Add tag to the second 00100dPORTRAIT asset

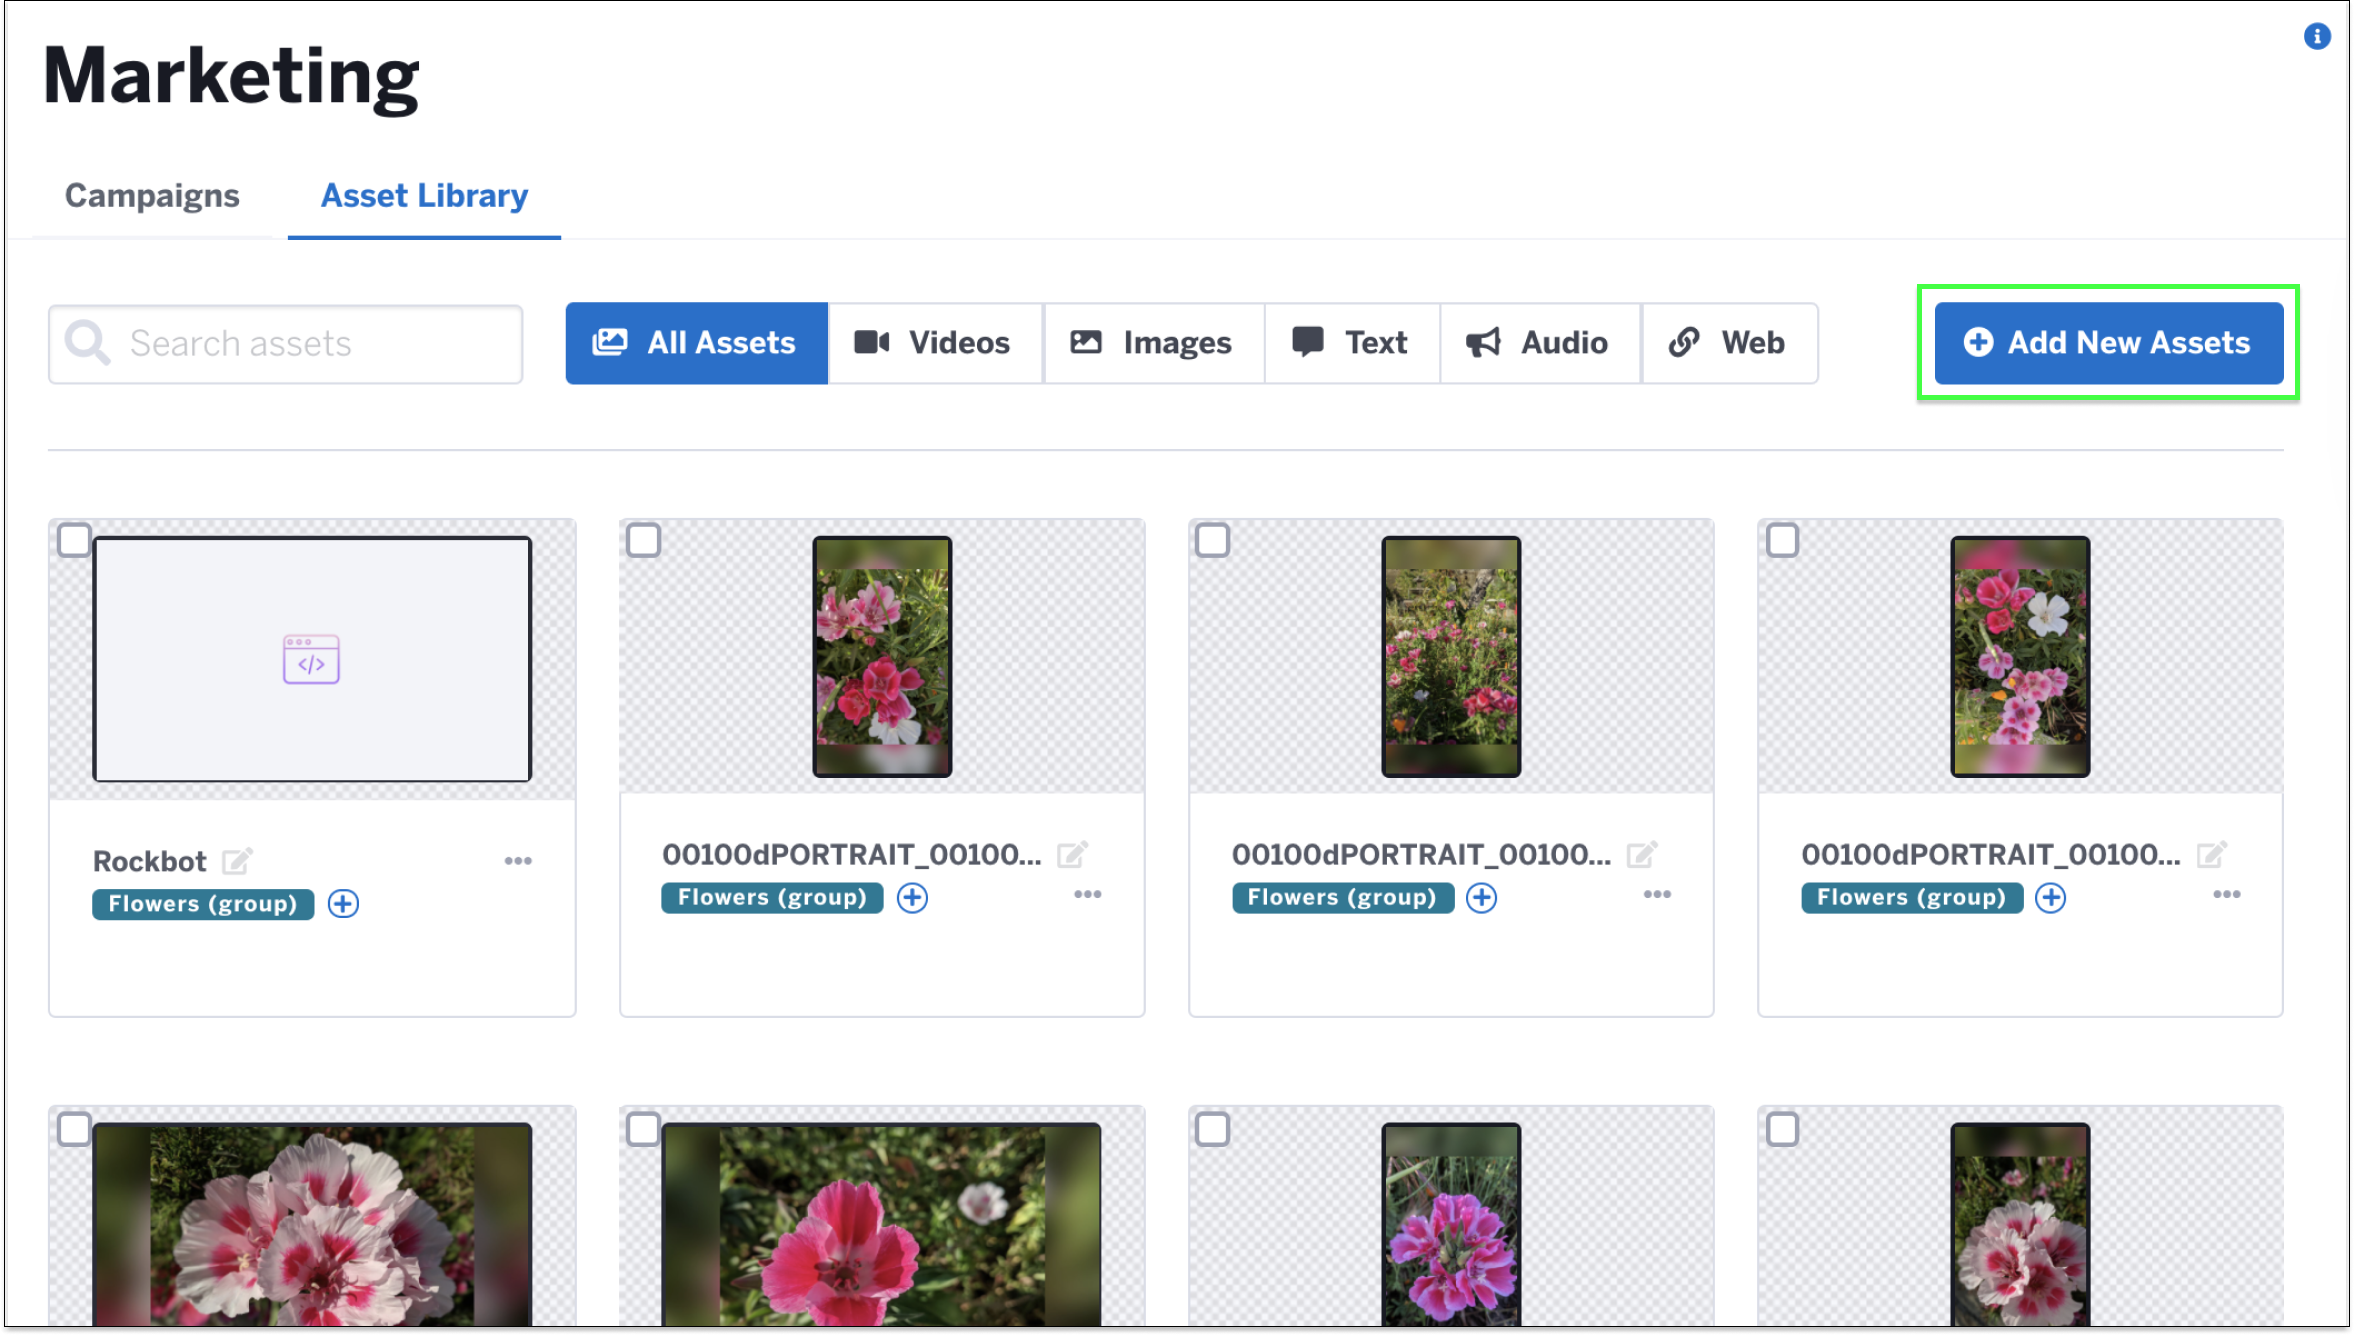pos(1481,898)
